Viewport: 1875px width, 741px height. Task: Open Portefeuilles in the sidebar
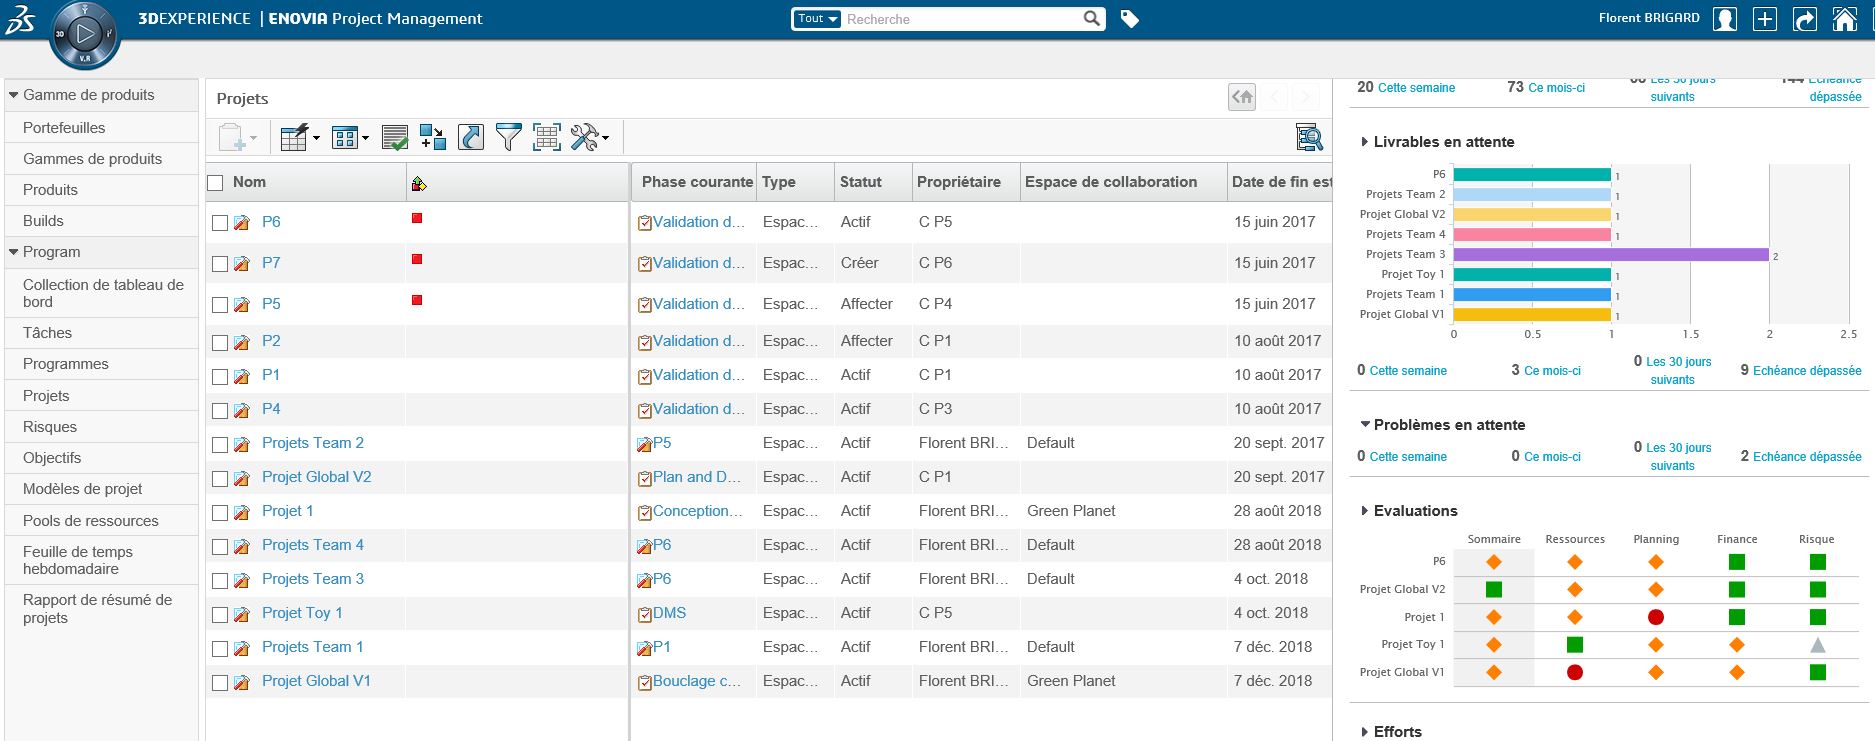tap(64, 128)
